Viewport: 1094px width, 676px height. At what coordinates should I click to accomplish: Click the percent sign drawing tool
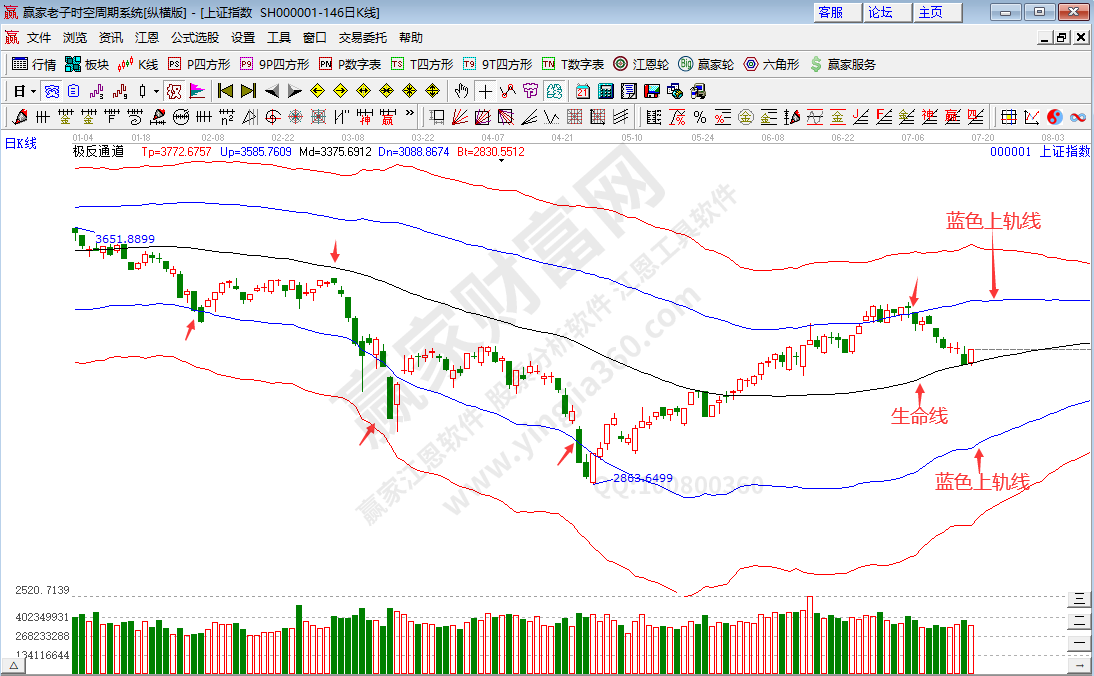[x=699, y=117]
